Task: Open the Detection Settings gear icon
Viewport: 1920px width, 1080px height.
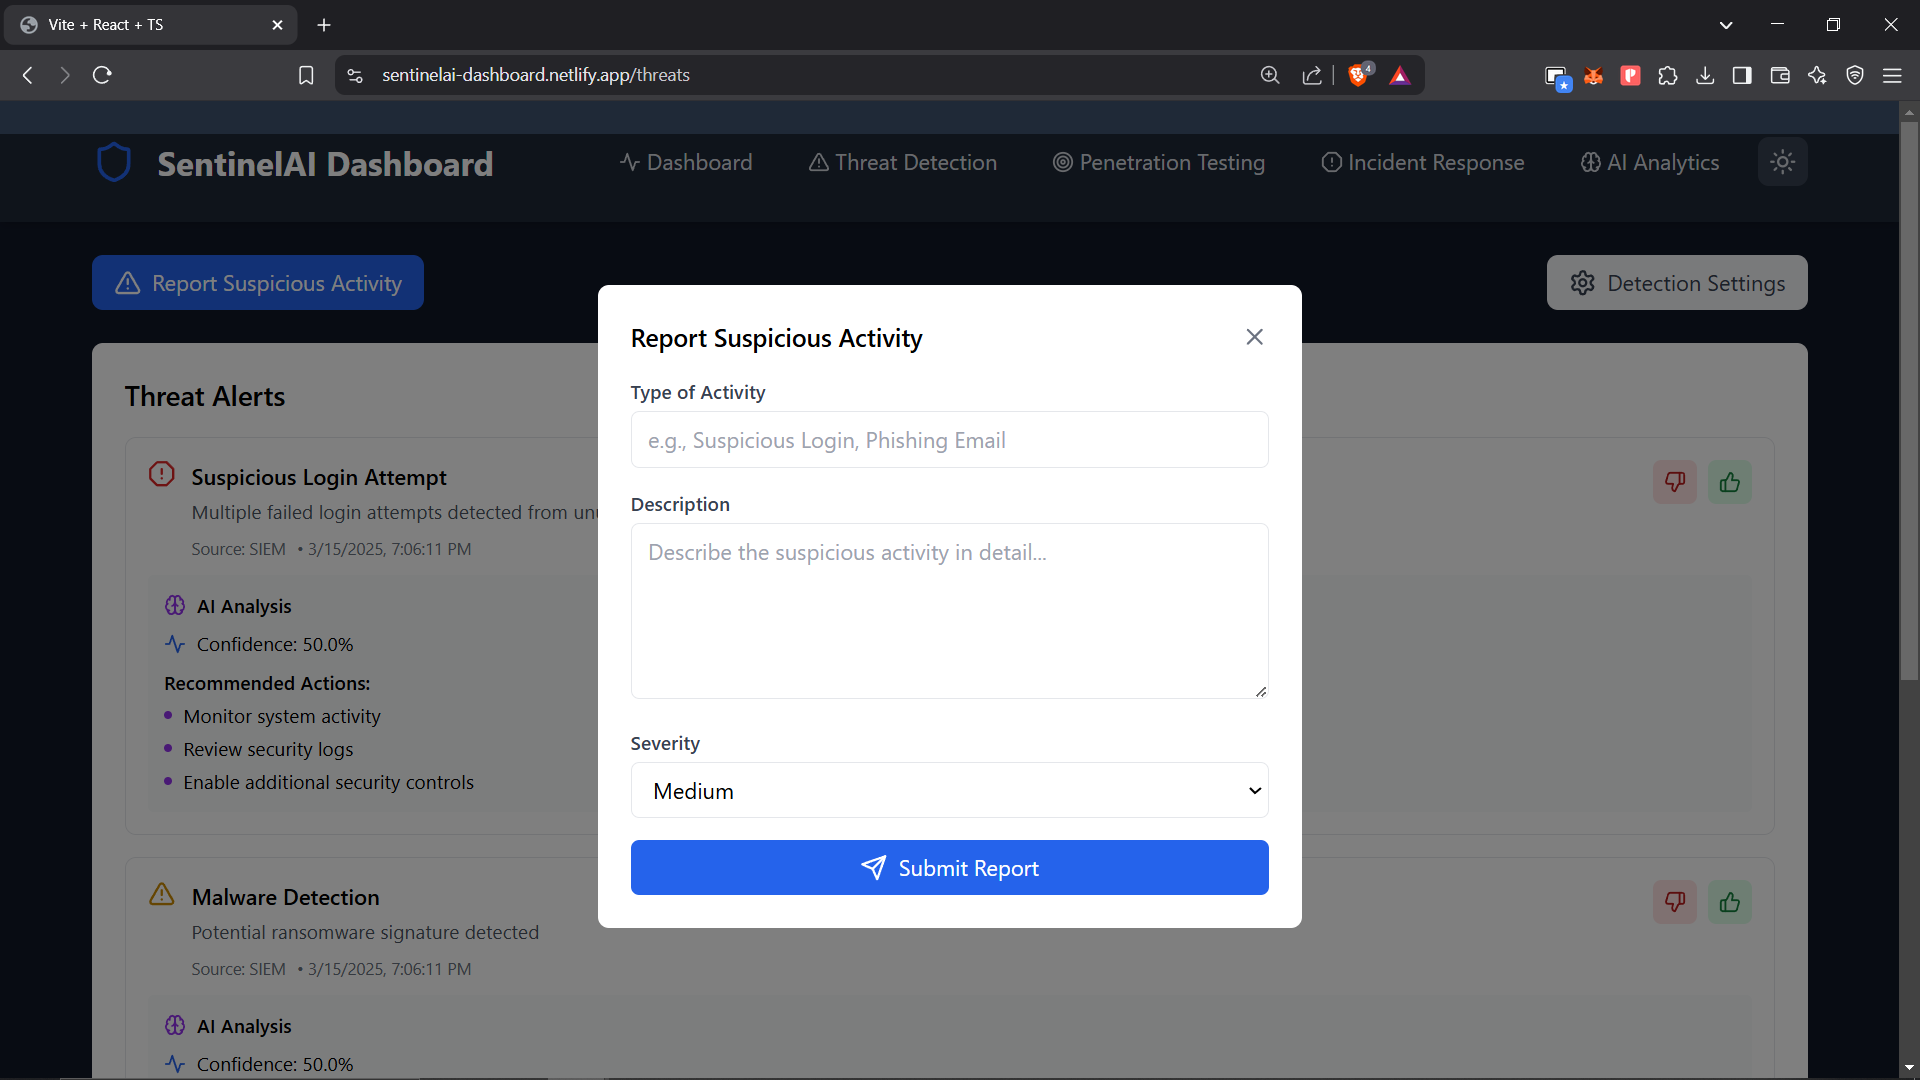Action: [x=1581, y=283]
